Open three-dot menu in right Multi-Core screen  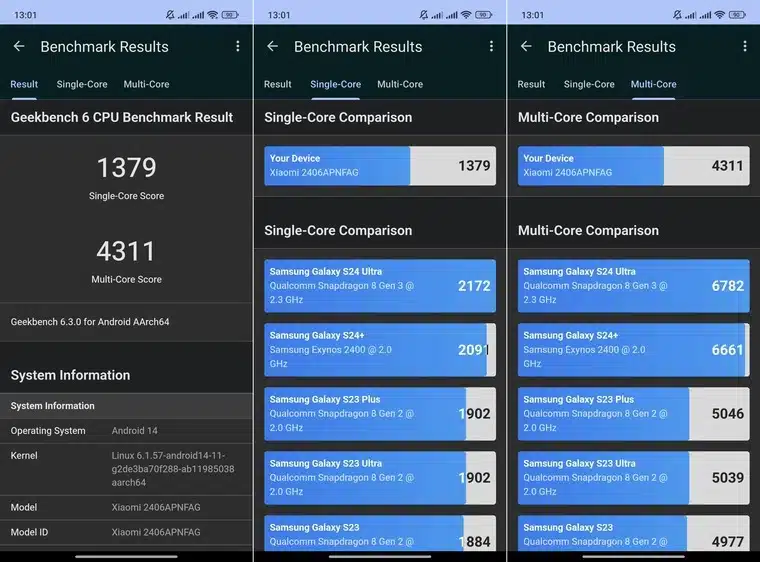pyautogui.click(x=744, y=47)
